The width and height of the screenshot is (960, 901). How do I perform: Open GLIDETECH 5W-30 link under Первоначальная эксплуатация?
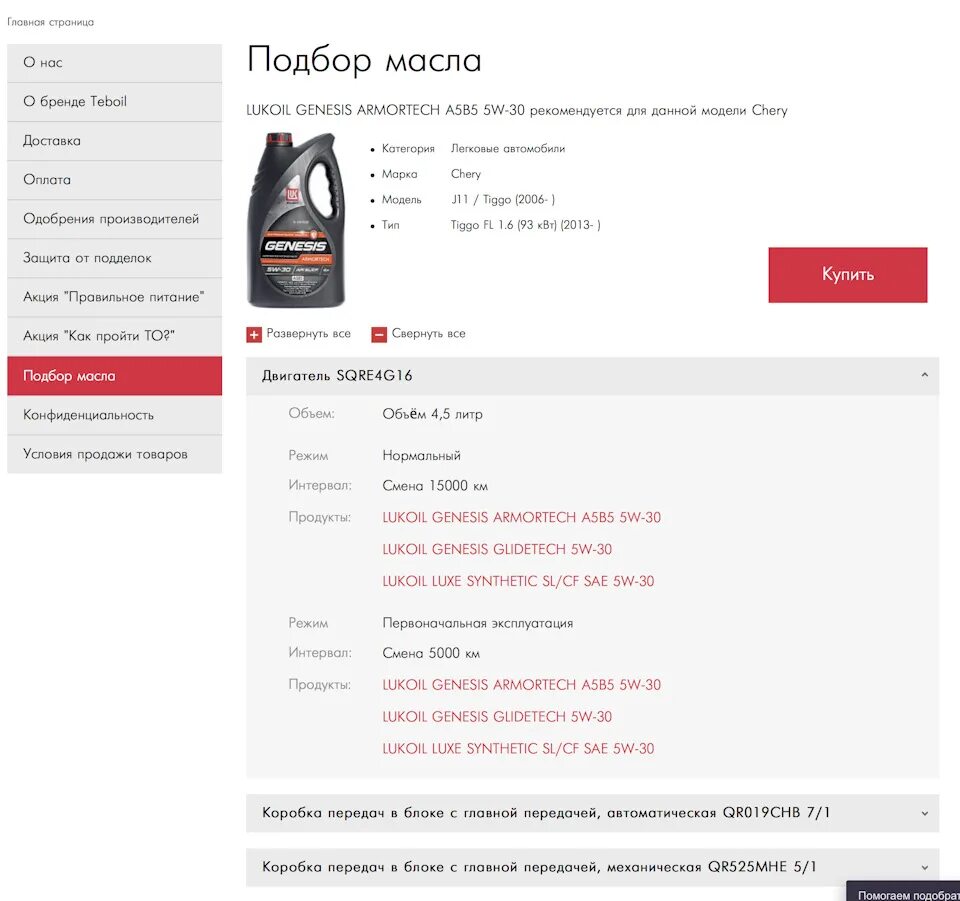click(x=497, y=717)
